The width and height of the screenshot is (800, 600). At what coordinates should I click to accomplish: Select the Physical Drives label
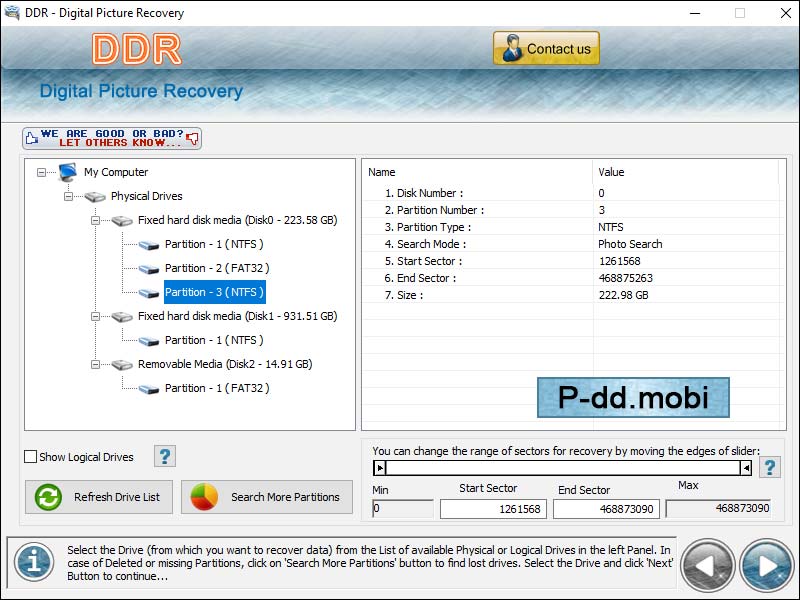pos(146,196)
